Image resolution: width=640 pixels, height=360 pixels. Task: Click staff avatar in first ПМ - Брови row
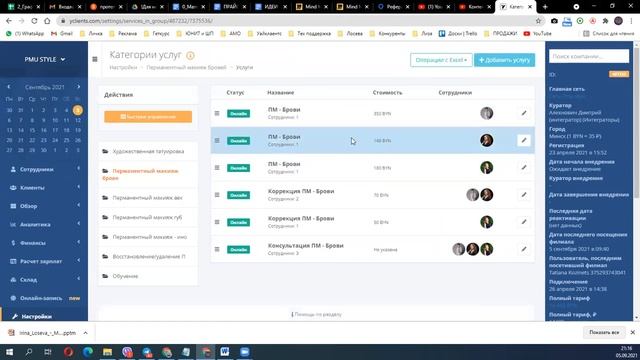click(x=487, y=113)
